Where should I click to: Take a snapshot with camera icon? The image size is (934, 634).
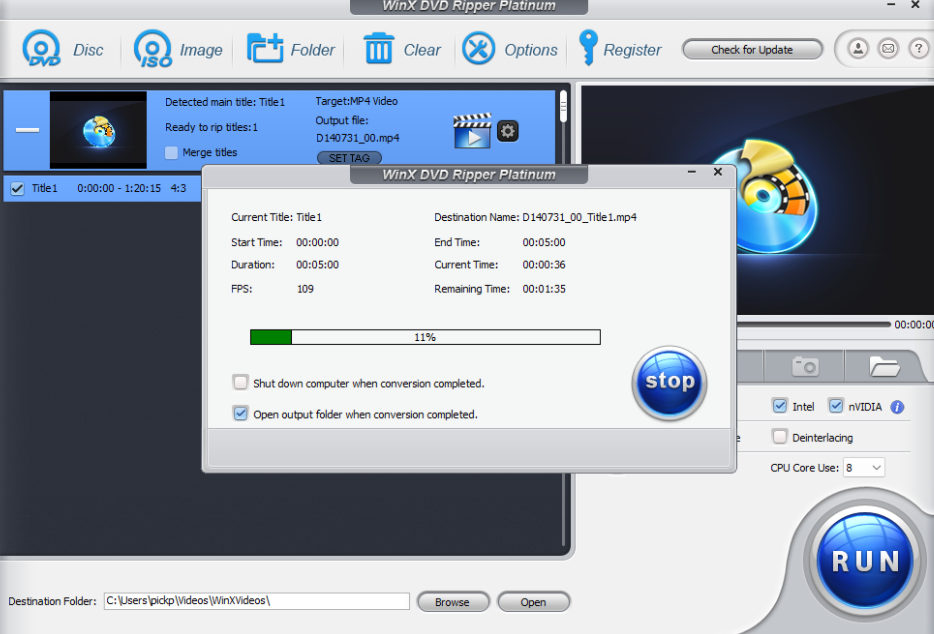805,366
